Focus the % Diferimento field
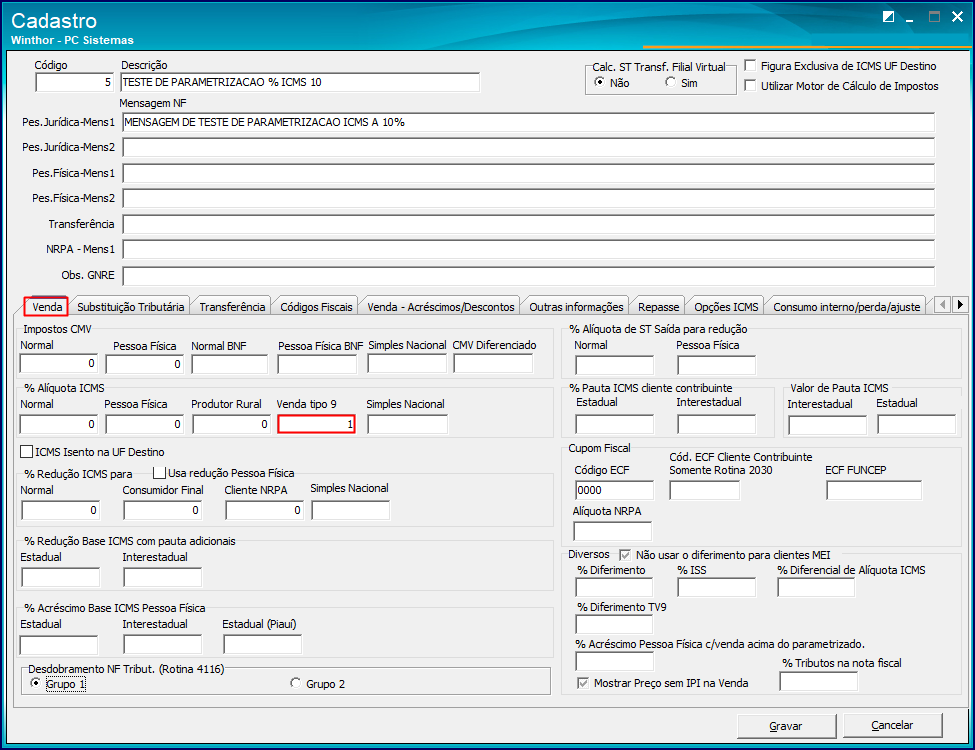Image resolution: width=975 pixels, height=750 pixels. pos(614,588)
